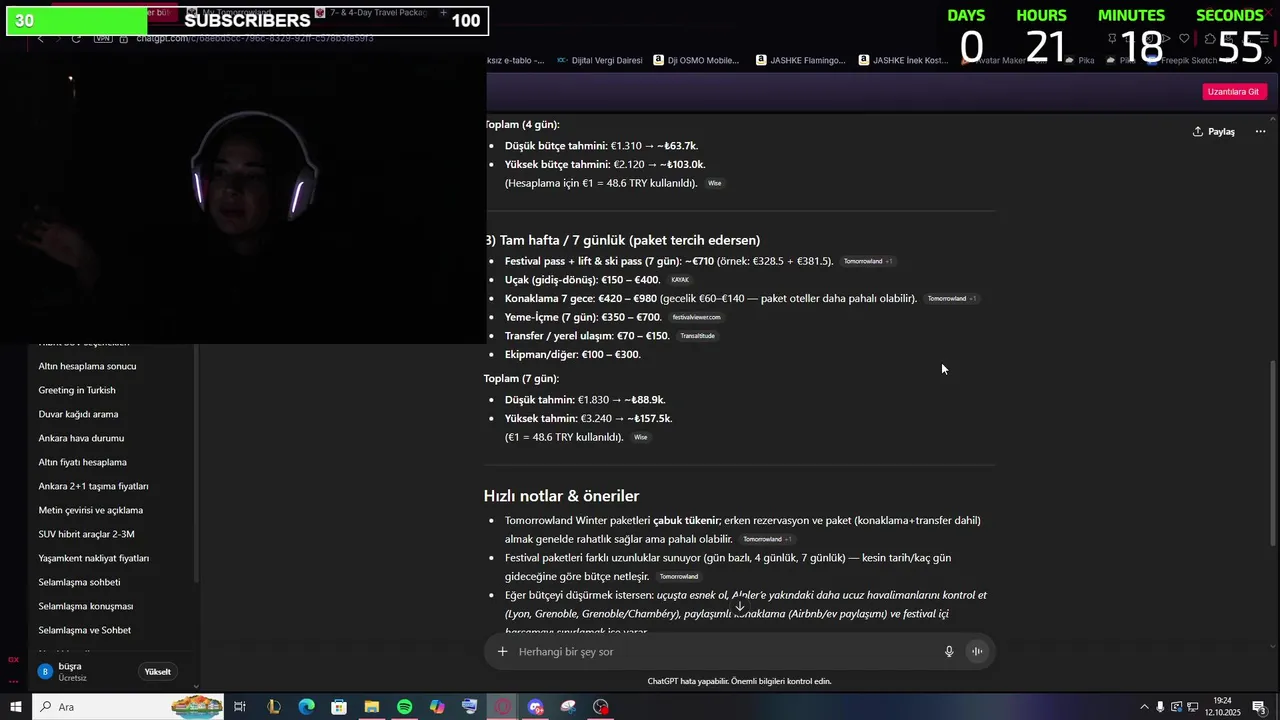Image resolution: width=1280 pixels, height=720 pixels.
Task: Open the 'Yaşamkent nakliyat fiyatları' chat
Action: click(94, 558)
